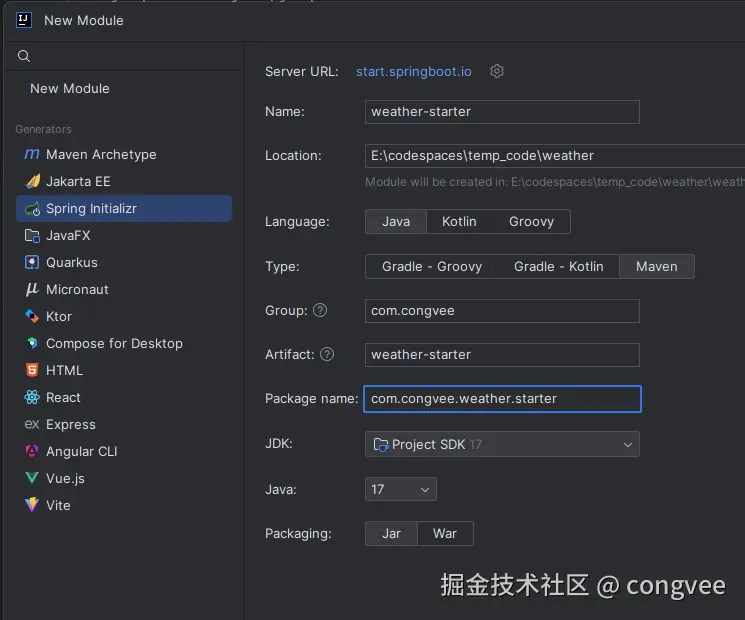This screenshot has width=745, height=620.
Task: Select HTML generator
Action: [x=124, y=370]
